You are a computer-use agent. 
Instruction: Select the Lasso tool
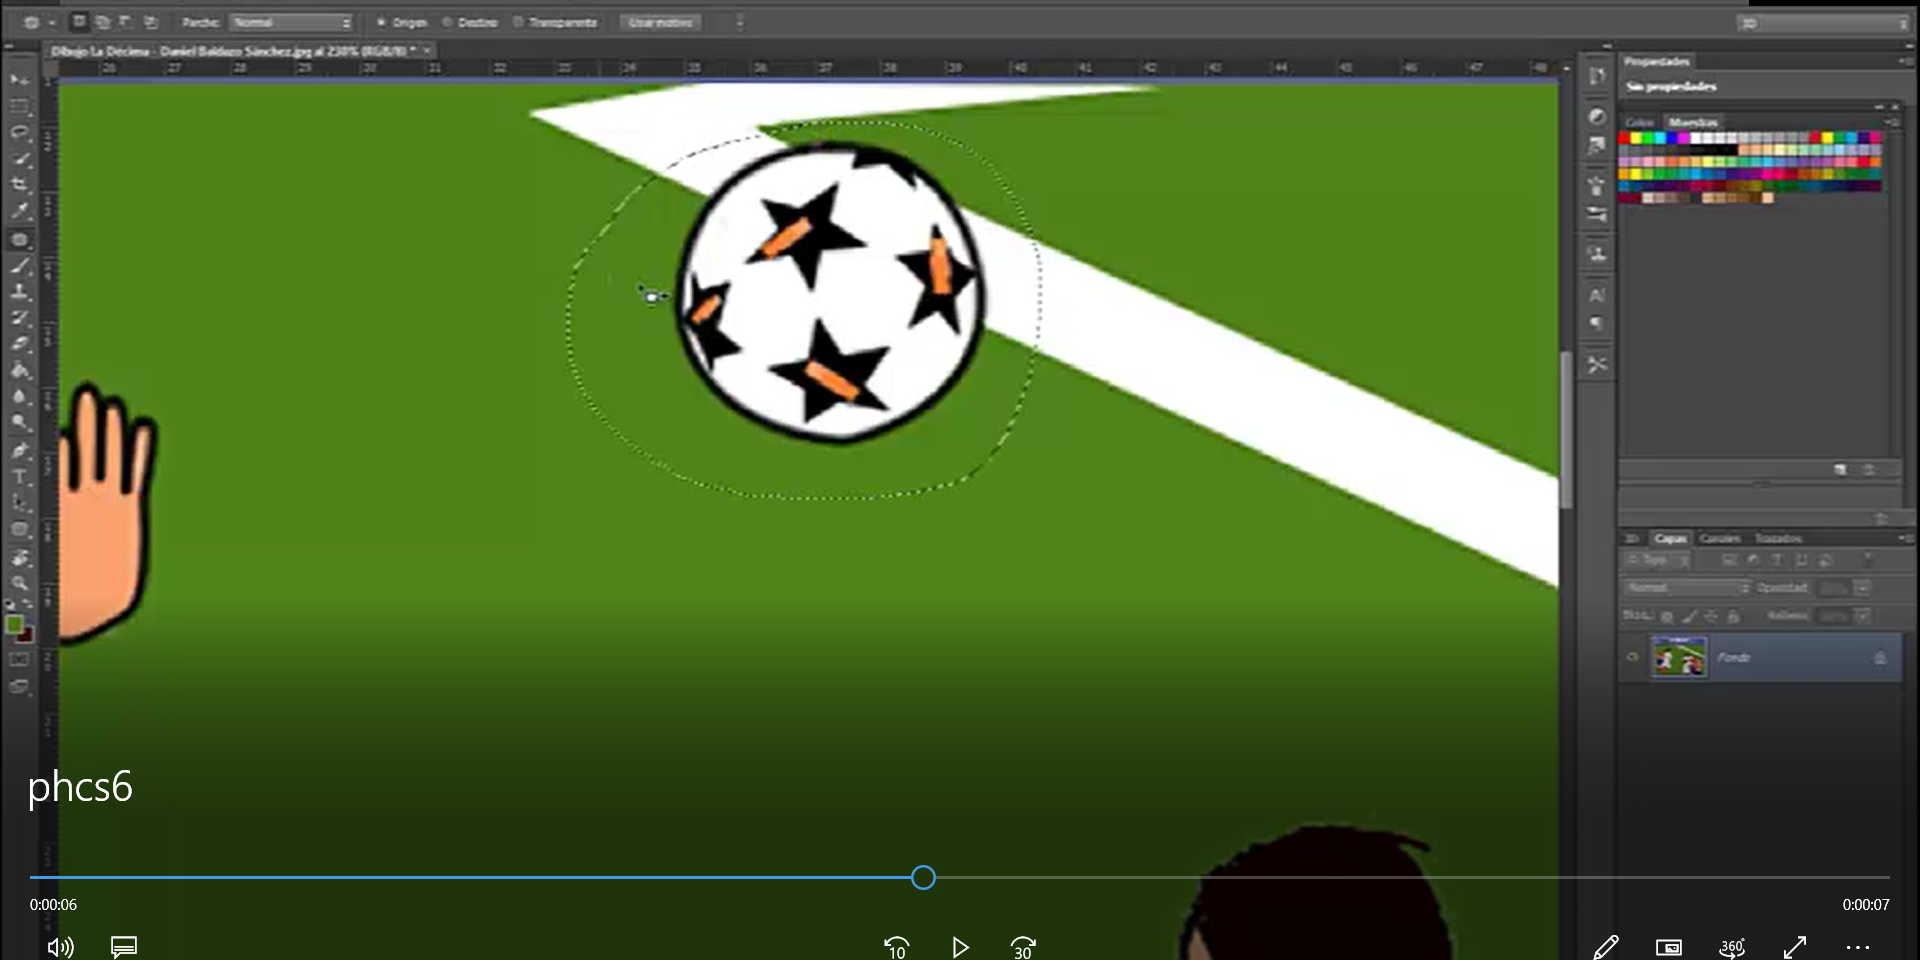pos(19,131)
